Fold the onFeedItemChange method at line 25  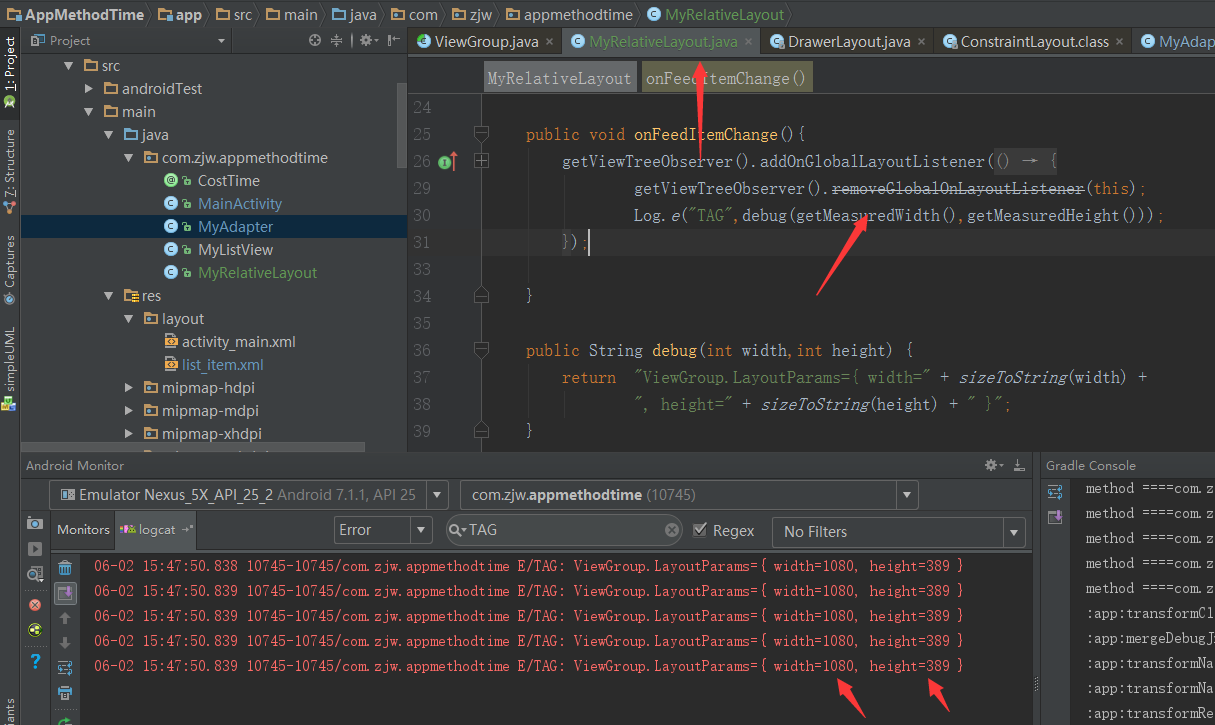point(481,133)
